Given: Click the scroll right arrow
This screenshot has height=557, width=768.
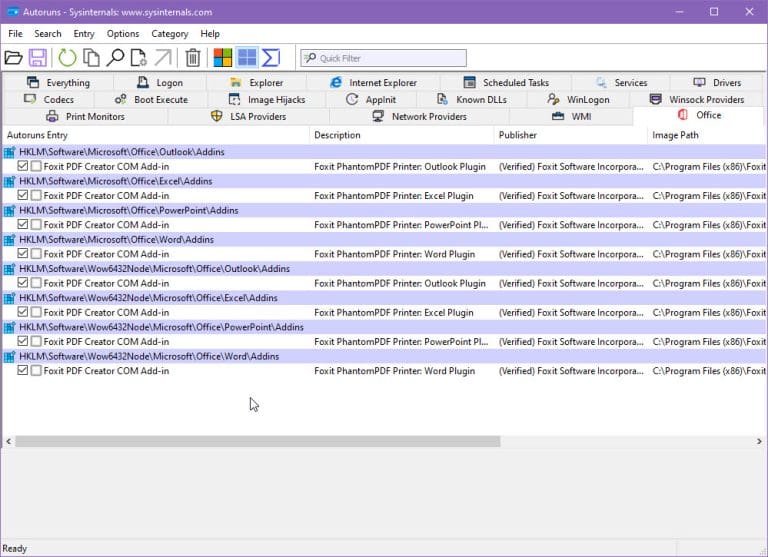Looking at the screenshot, I should pyautogui.click(x=759, y=441).
